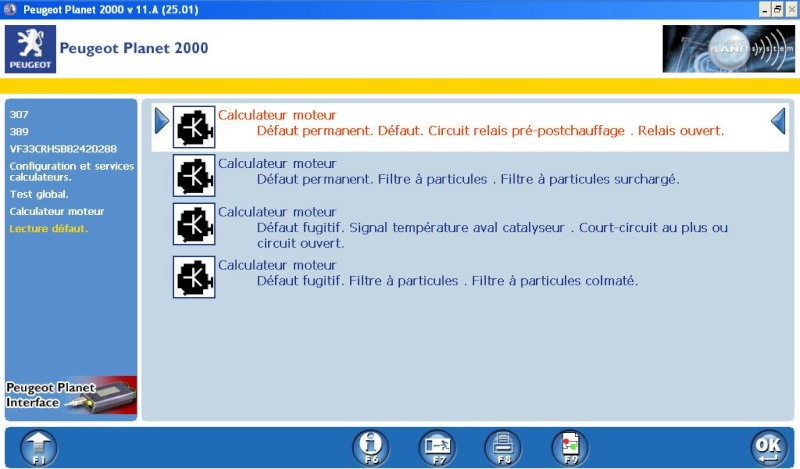Click the Peugeot Planet Interface image

[x=71, y=395]
